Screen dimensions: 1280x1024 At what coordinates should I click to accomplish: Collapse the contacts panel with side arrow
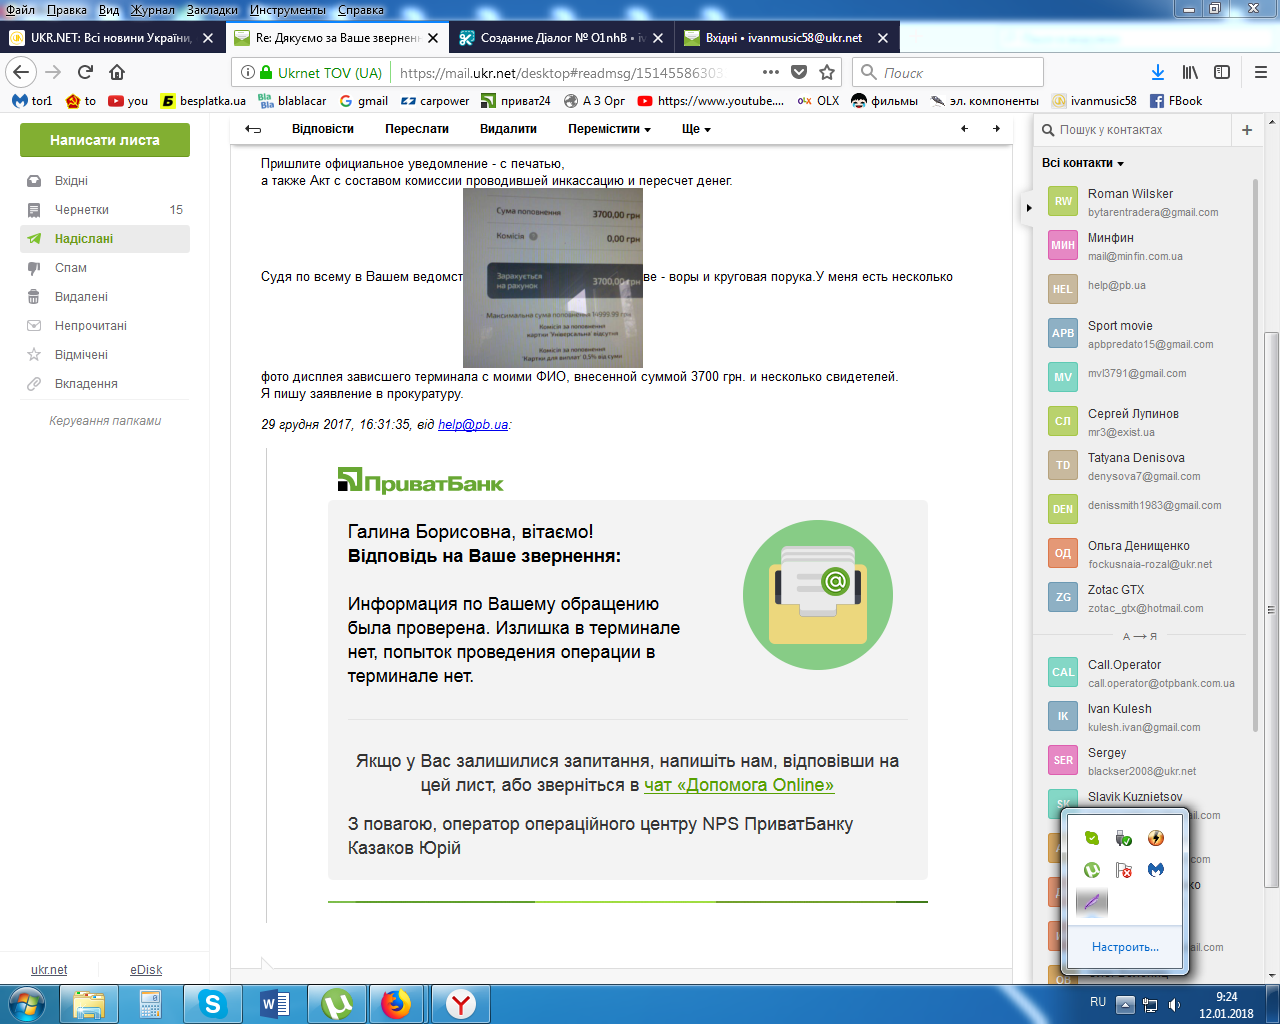1028,208
